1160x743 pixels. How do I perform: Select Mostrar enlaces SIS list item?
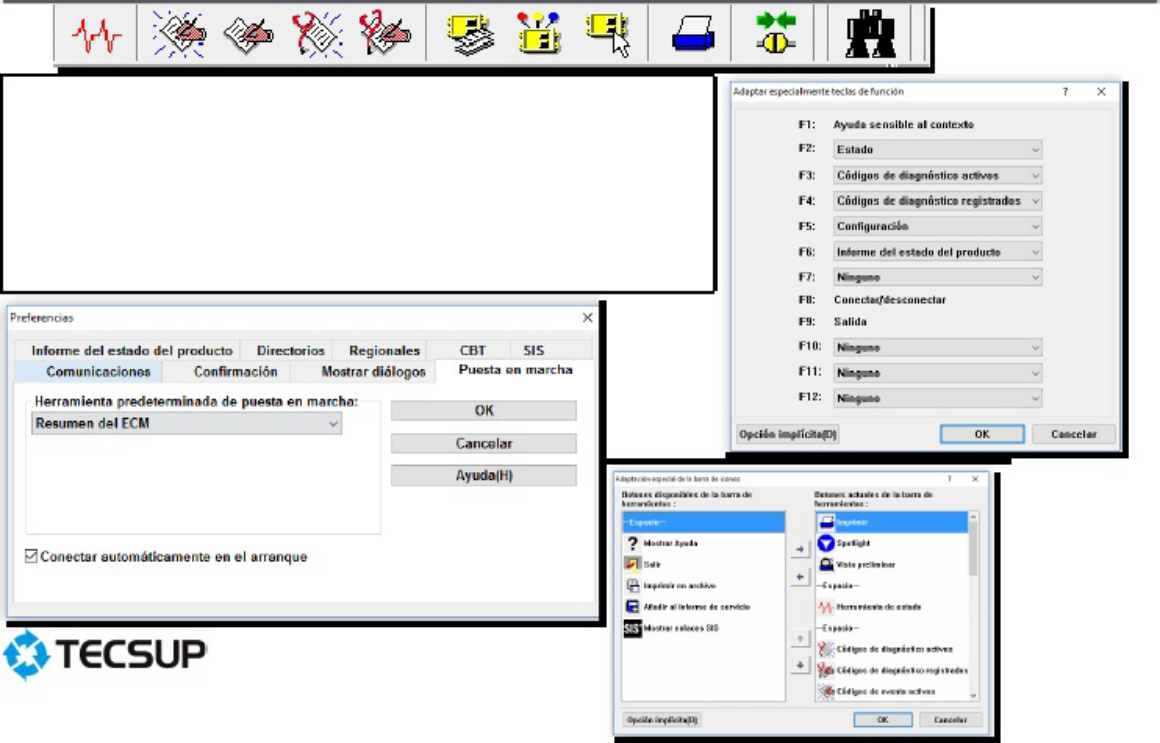703,628
